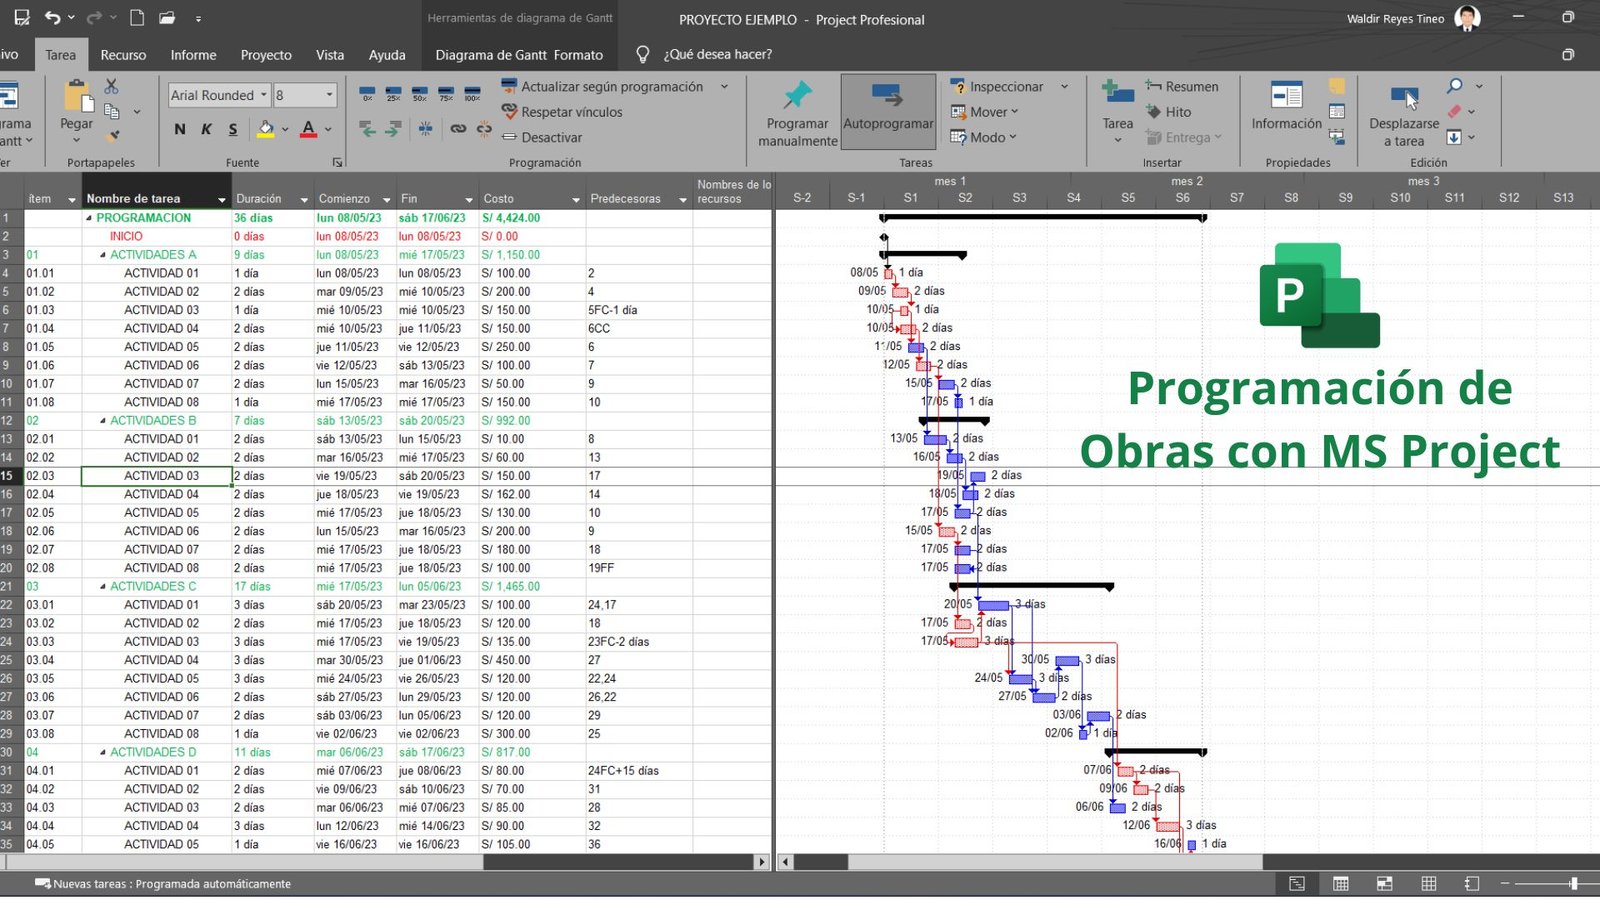Open a project file from quick access
Viewport: 1600px width, 900px height.
point(167,18)
